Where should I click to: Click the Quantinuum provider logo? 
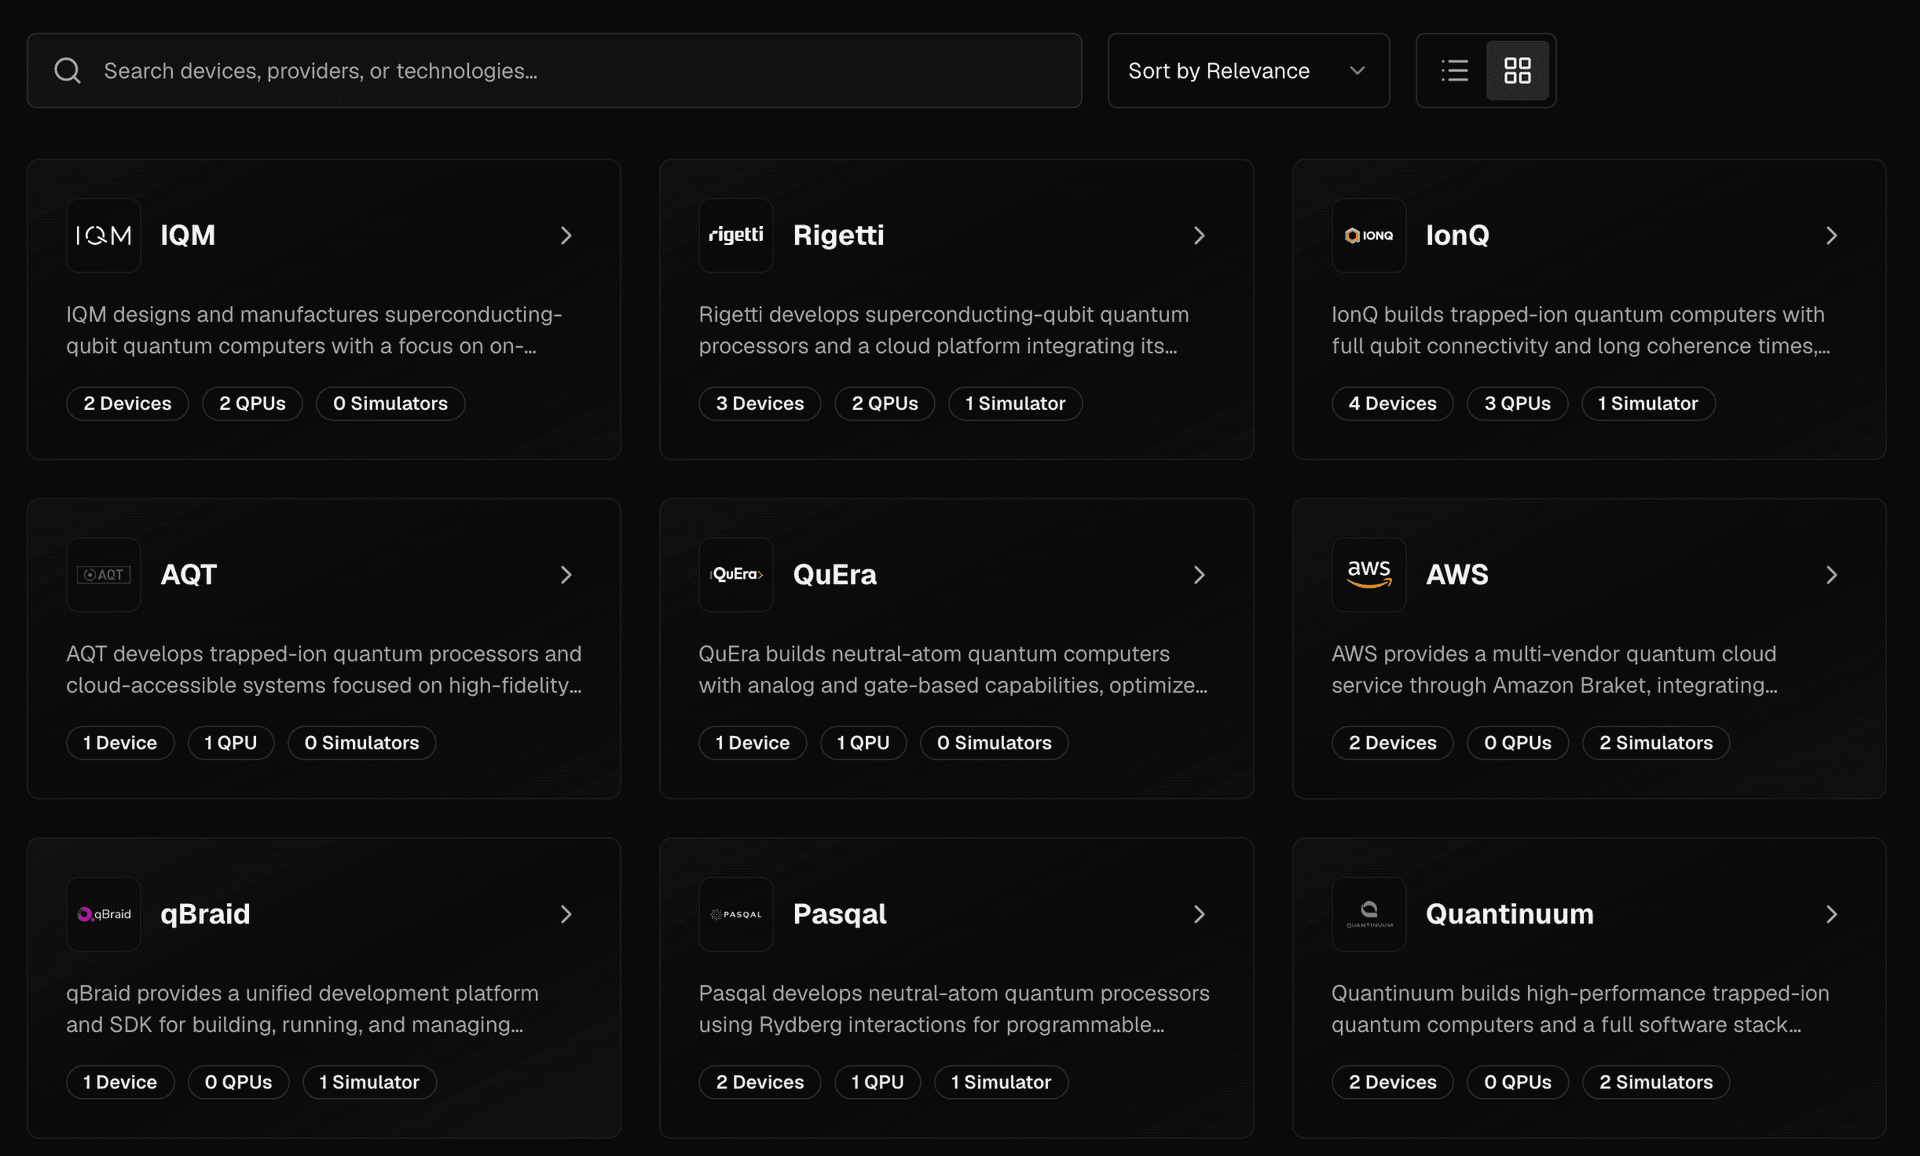coord(1369,914)
